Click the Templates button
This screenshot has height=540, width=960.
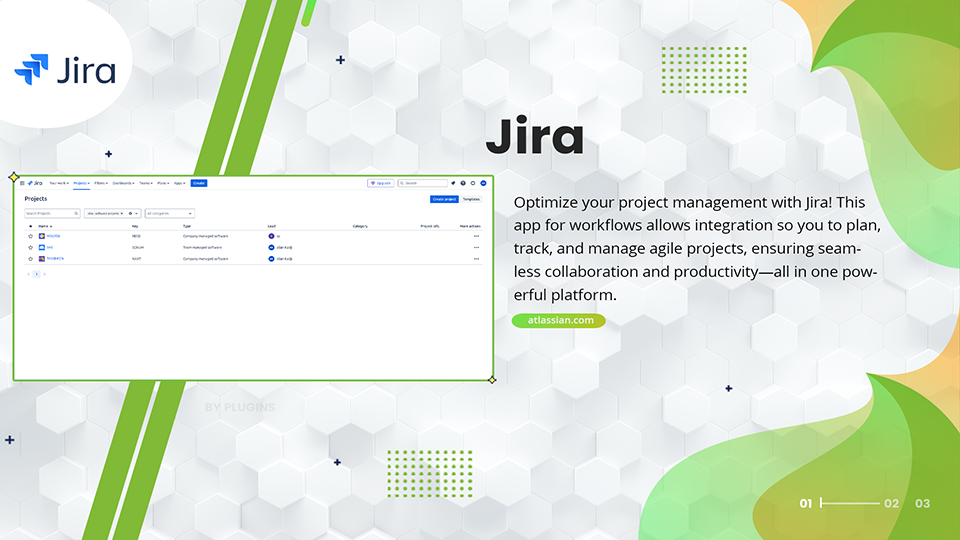(x=471, y=199)
